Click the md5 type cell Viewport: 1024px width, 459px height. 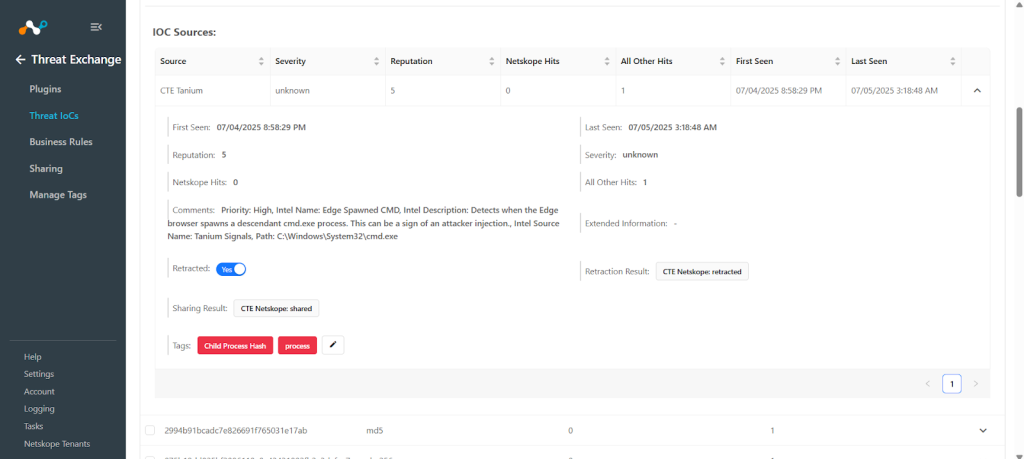click(x=374, y=430)
